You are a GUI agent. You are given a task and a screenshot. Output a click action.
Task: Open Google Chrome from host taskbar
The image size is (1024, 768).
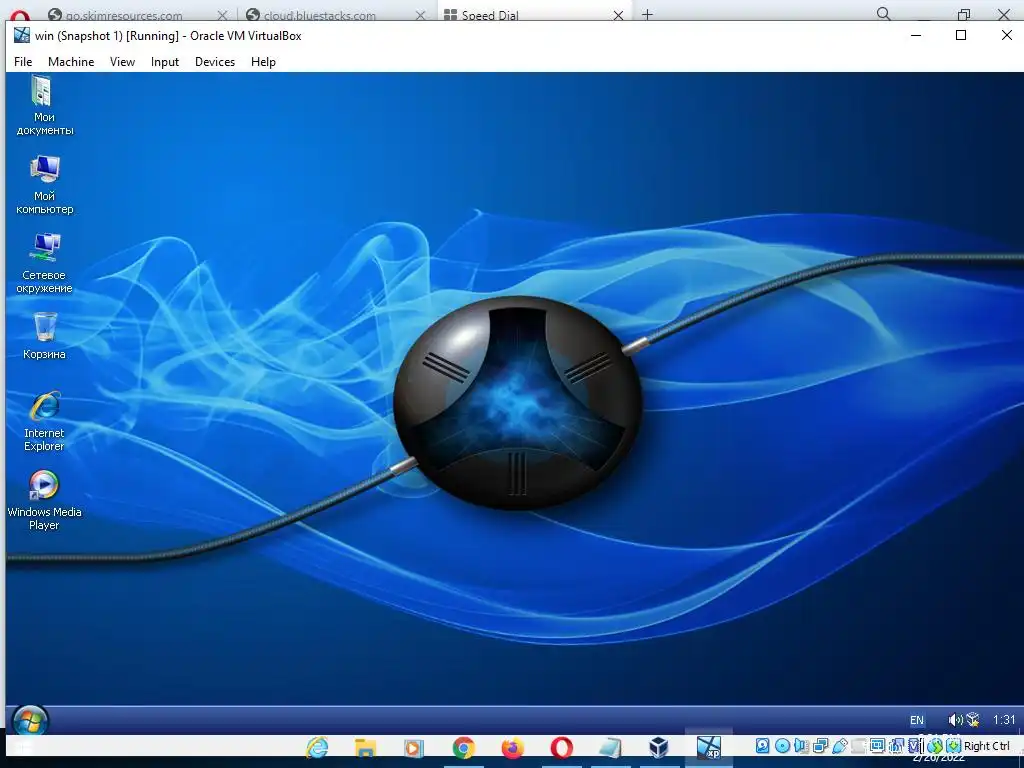(464, 747)
